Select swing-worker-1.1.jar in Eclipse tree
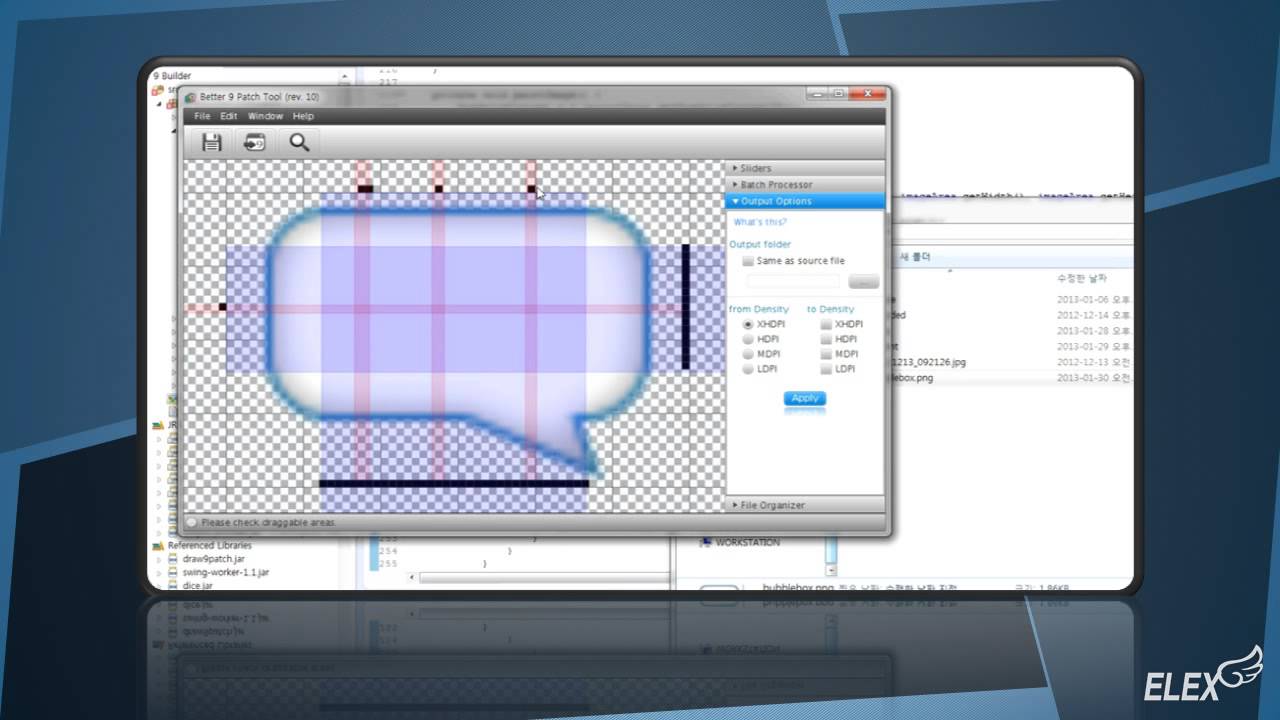Screen dimensions: 1280x720 (x=225, y=572)
